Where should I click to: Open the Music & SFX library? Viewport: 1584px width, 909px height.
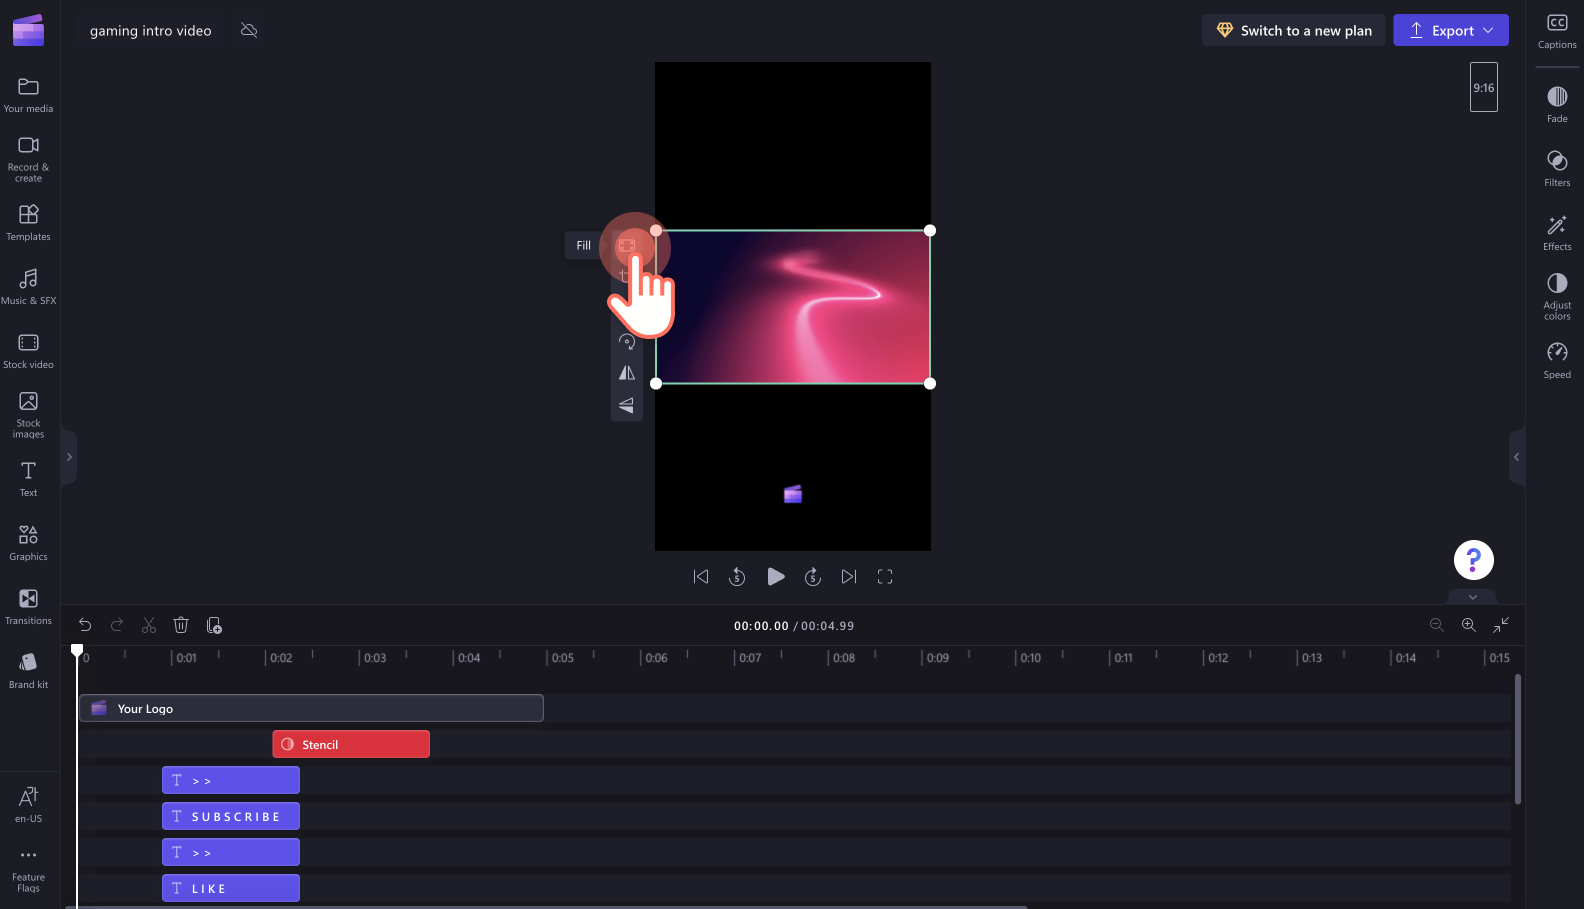[28, 287]
